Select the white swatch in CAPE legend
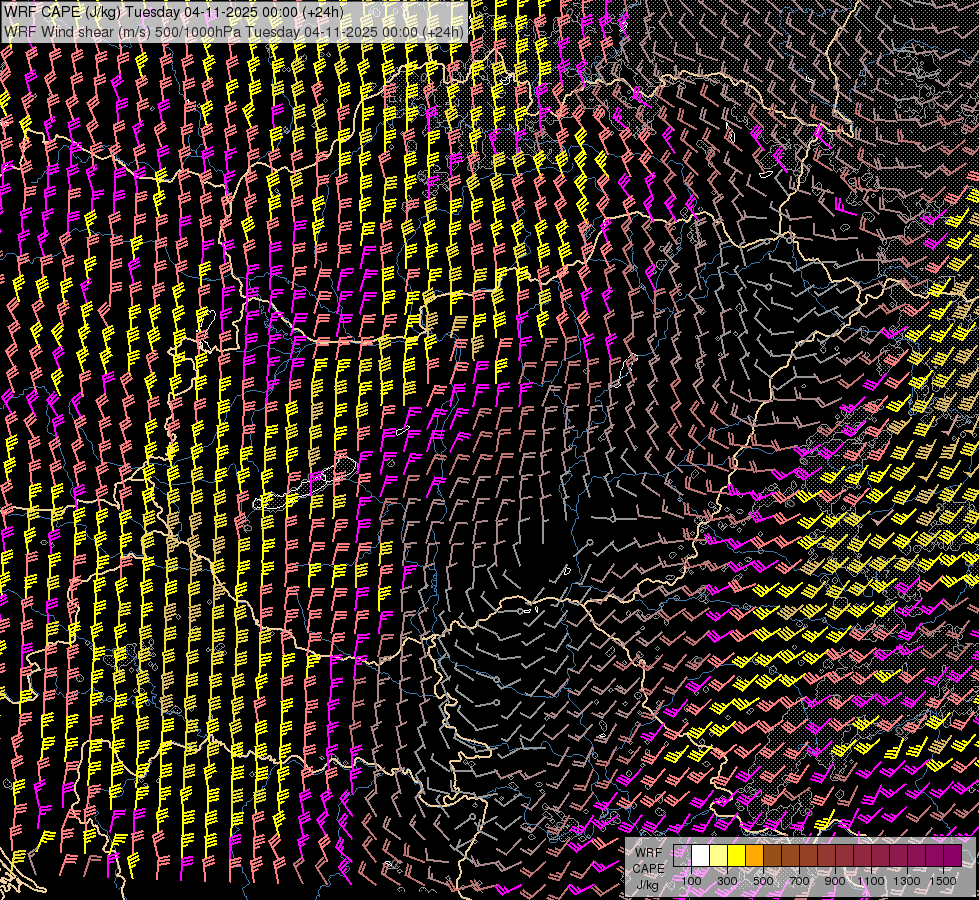The height and width of the screenshot is (900, 979). point(701,856)
